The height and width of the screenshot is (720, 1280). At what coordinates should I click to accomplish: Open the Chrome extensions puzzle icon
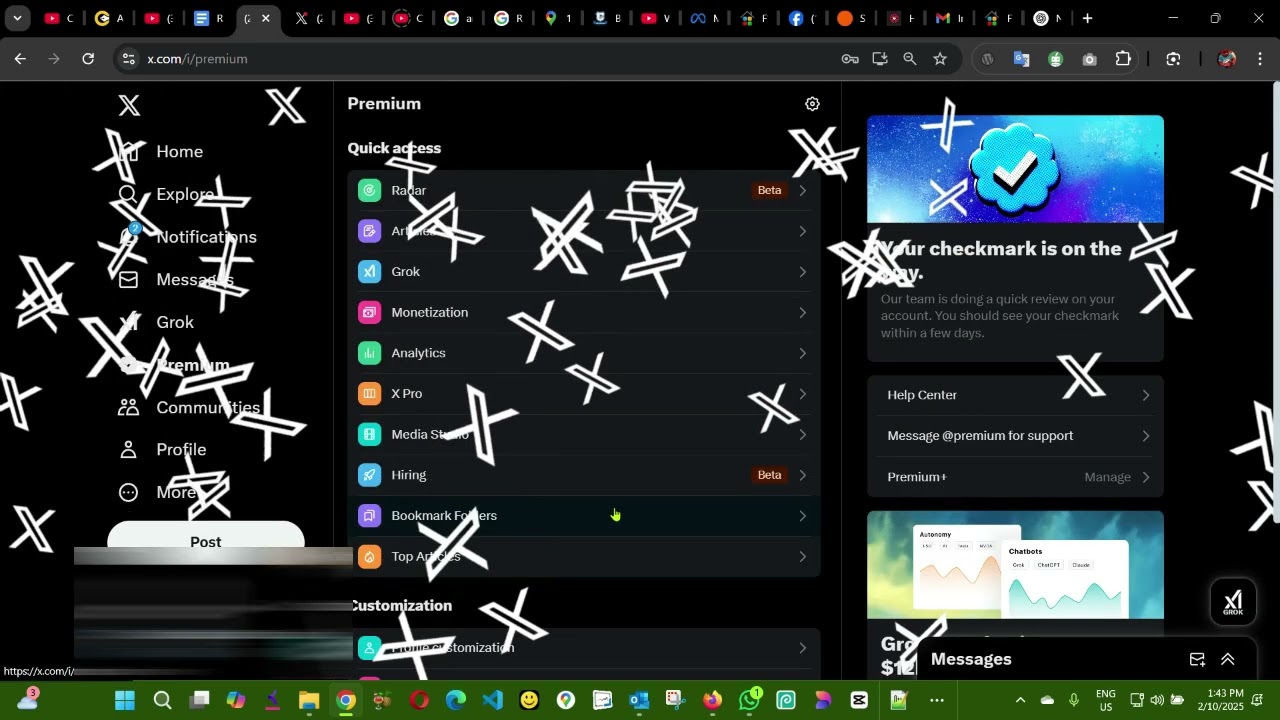1123,59
